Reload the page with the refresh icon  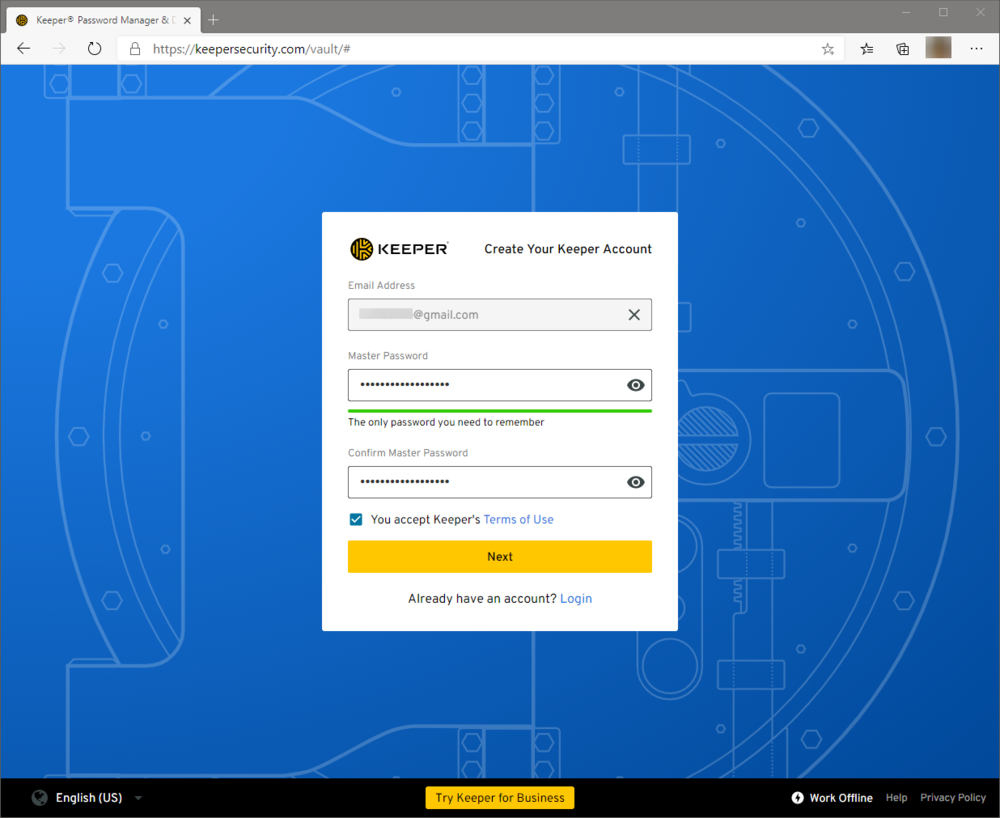(94, 48)
